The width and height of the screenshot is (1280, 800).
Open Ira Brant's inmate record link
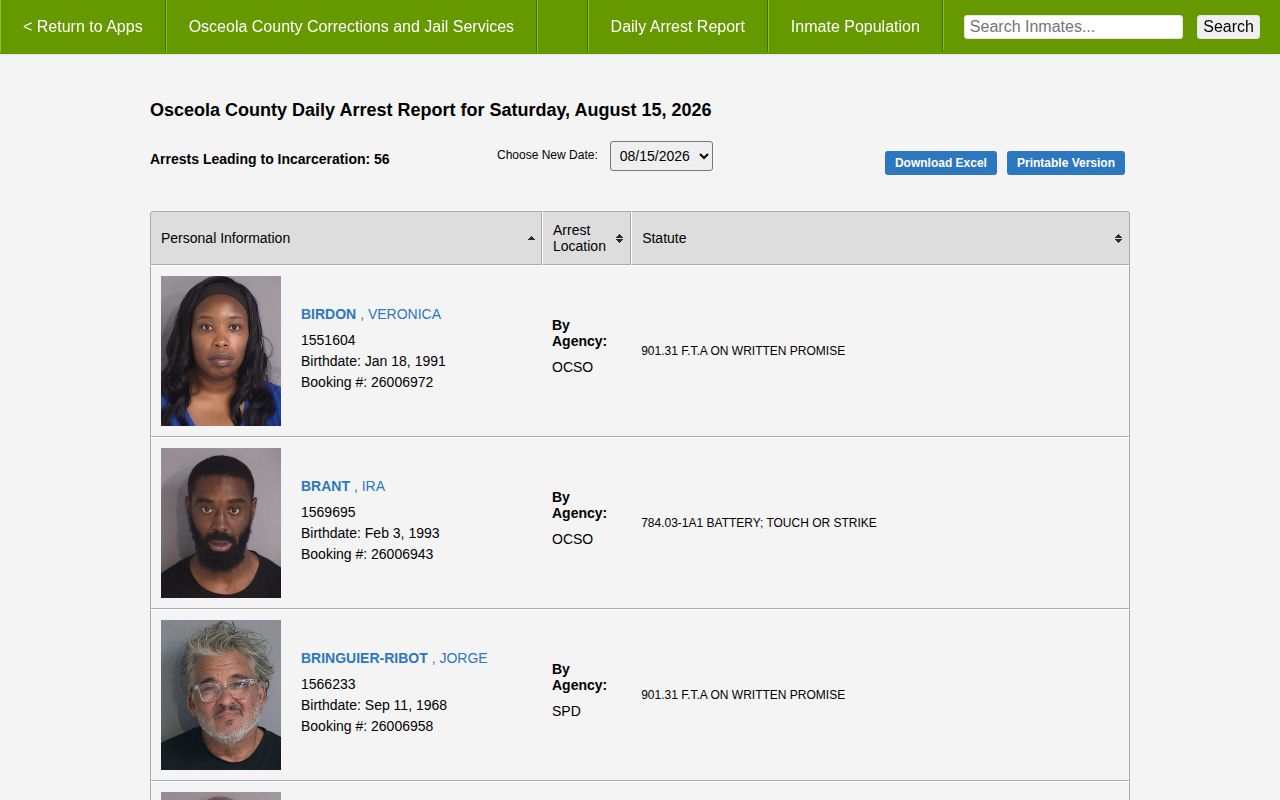(343, 486)
